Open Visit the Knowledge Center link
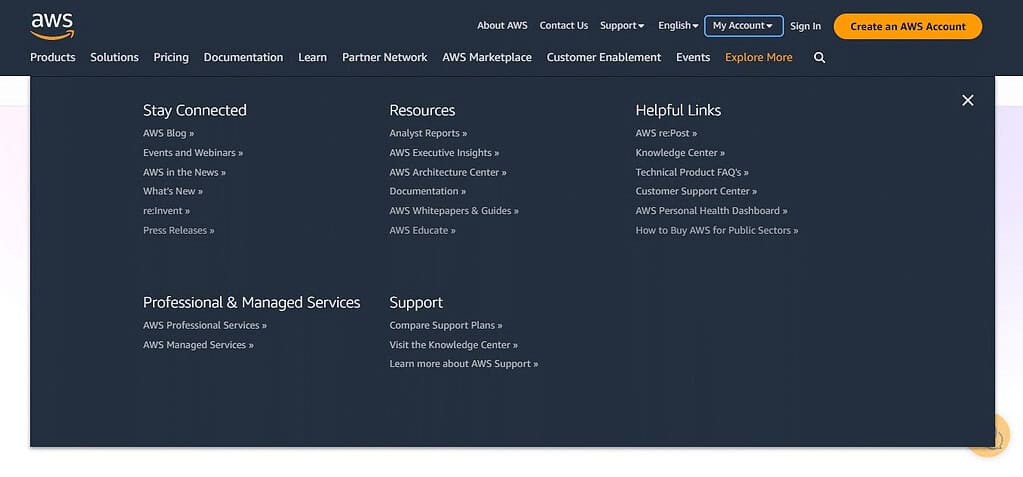Image resolution: width=1023 pixels, height=477 pixels. pos(453,345)
